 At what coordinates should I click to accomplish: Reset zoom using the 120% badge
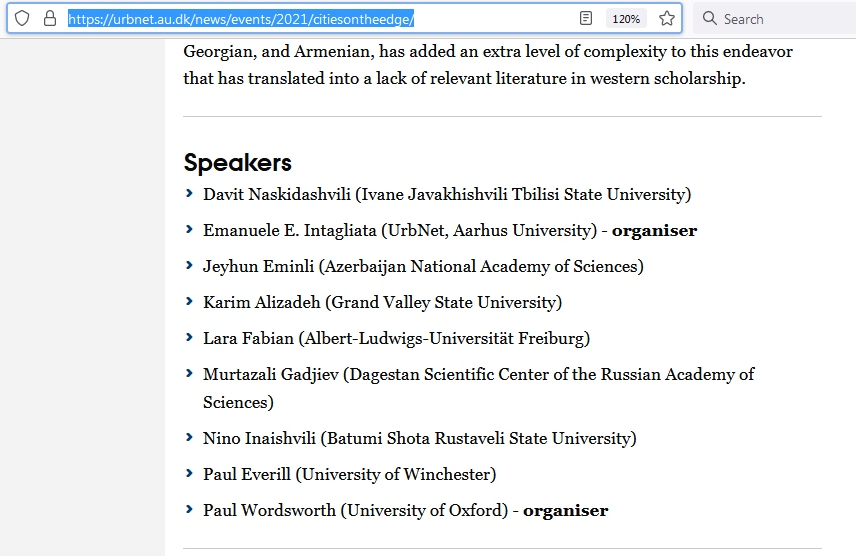point(626,19)
